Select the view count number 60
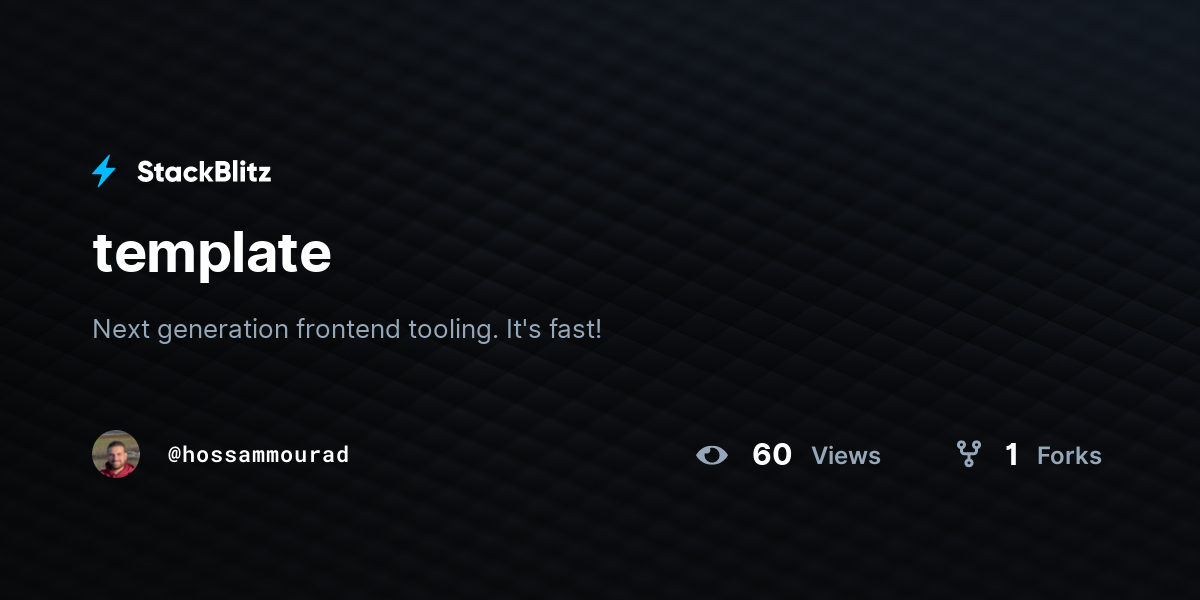Viewport: 1200px width, 600px height. point(772,455)
